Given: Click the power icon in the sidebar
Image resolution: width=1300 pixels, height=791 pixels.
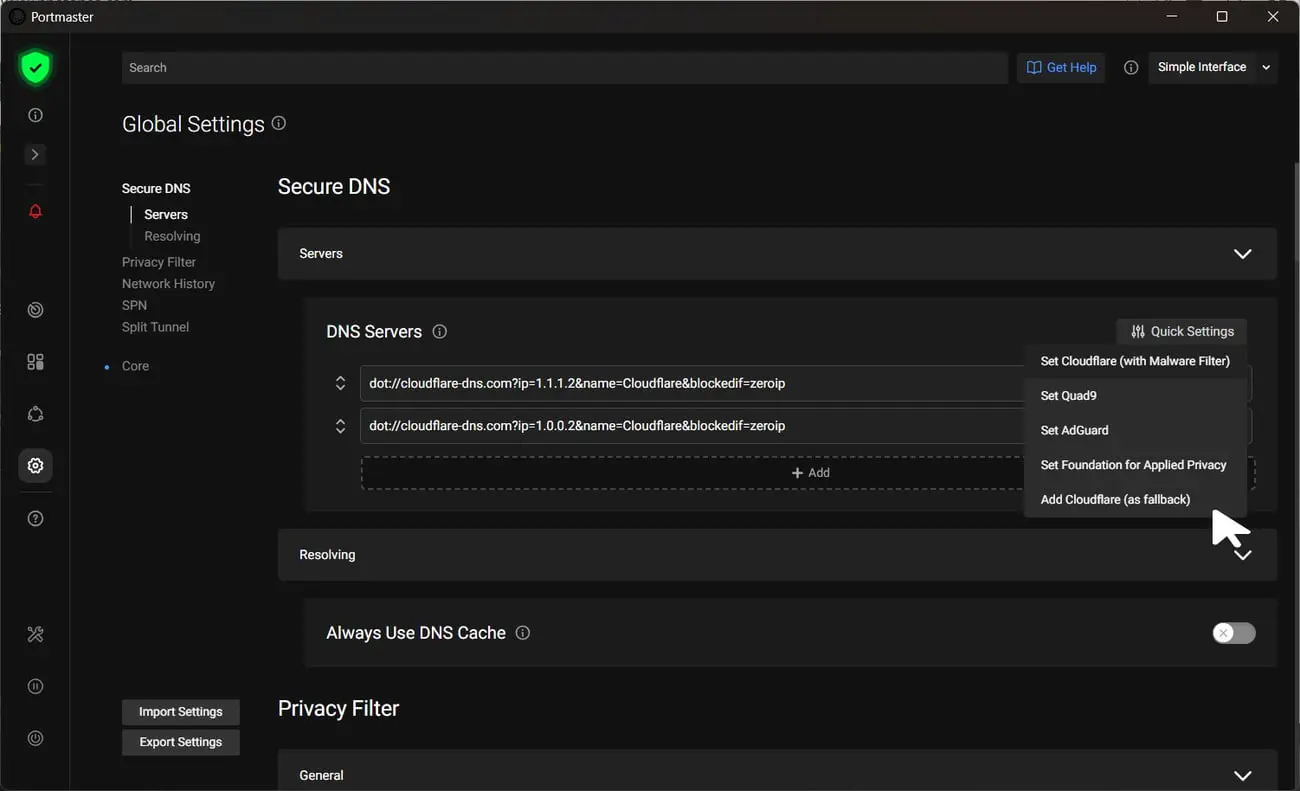Looking at the screenshot, I should tap(35, 738).
